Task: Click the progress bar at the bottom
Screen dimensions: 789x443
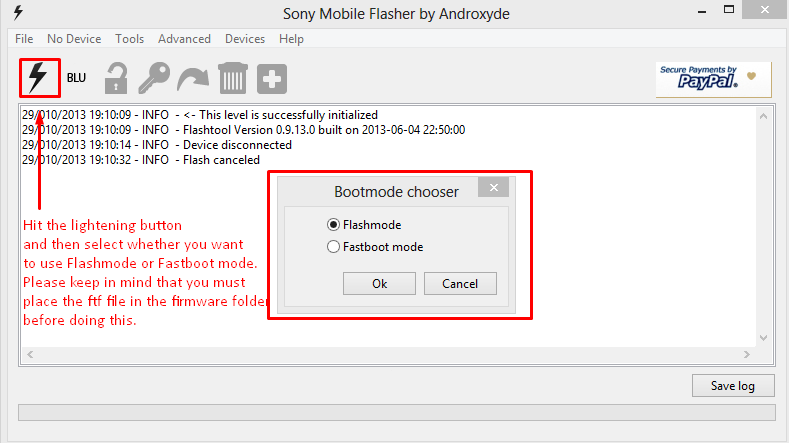Action: [397, 412]
